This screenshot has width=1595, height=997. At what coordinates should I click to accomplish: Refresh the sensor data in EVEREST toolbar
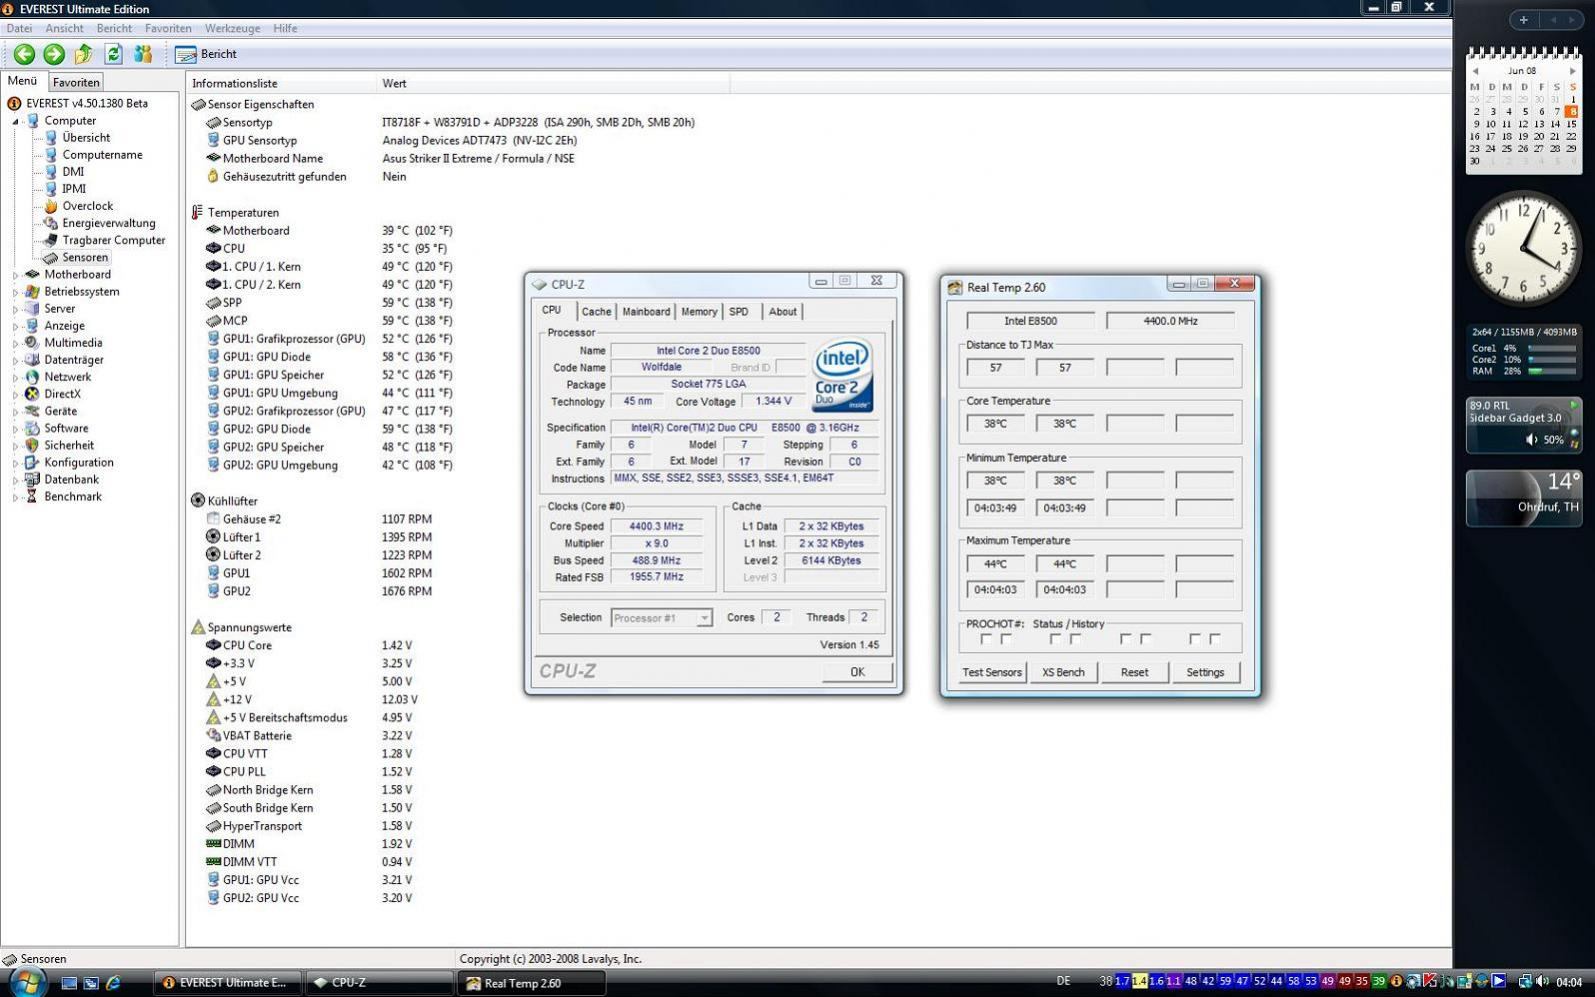[x=114, y=54]
